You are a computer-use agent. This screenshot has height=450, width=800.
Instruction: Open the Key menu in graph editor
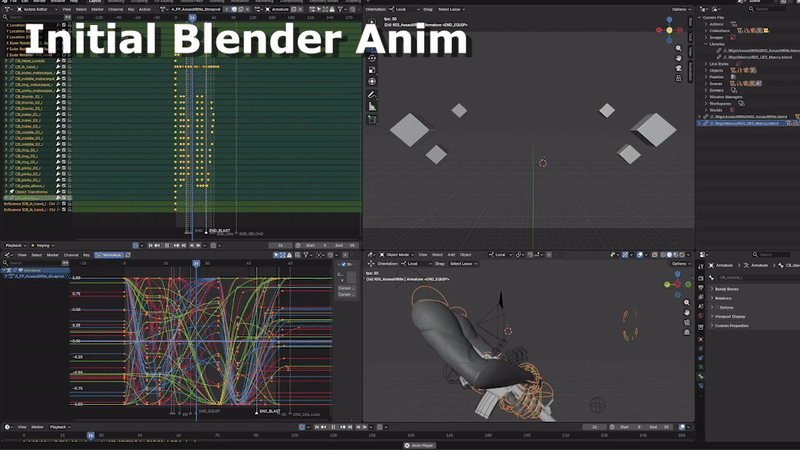point(86,255)
